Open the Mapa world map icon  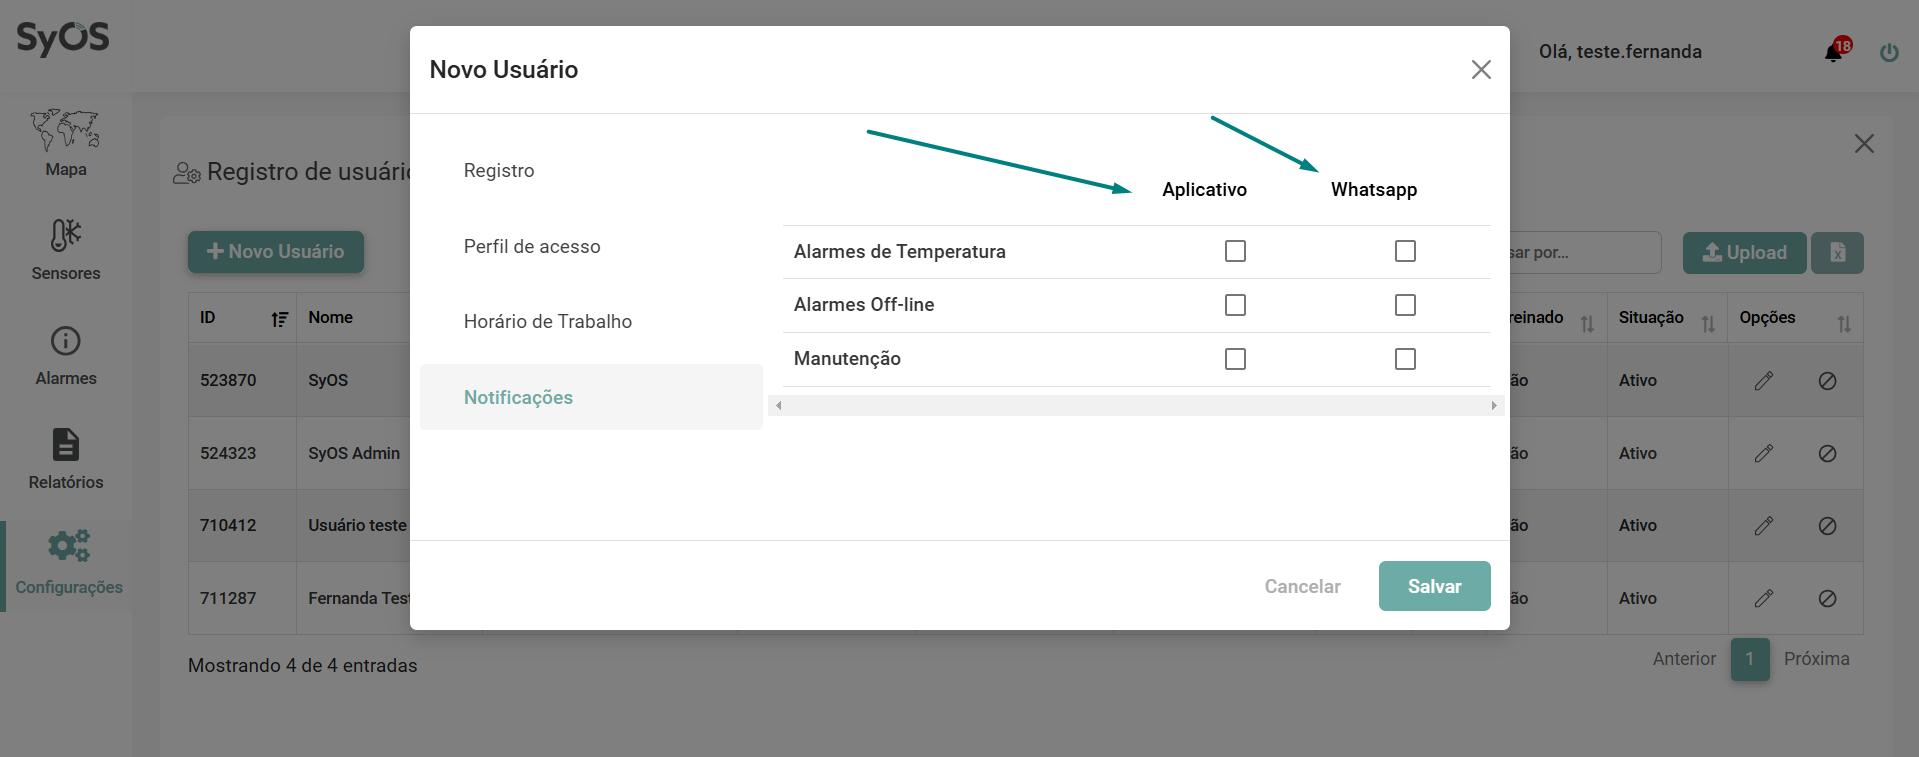point(65,130)
